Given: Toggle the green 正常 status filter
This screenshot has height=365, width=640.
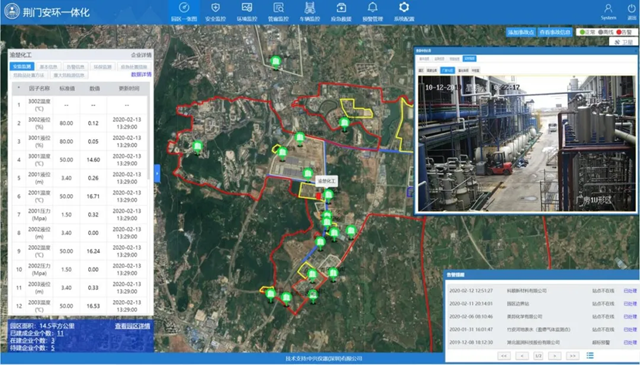Looking at the screenshot, I should click(587, 32).
